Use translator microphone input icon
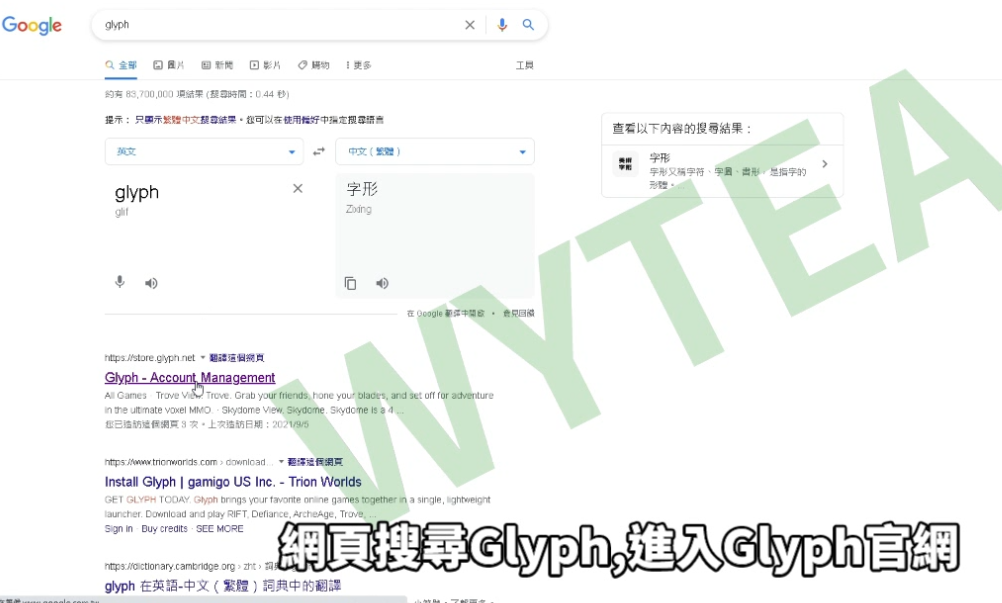Image resolution: width=1002 pixels, height=603 pixels. click(119, 282)
